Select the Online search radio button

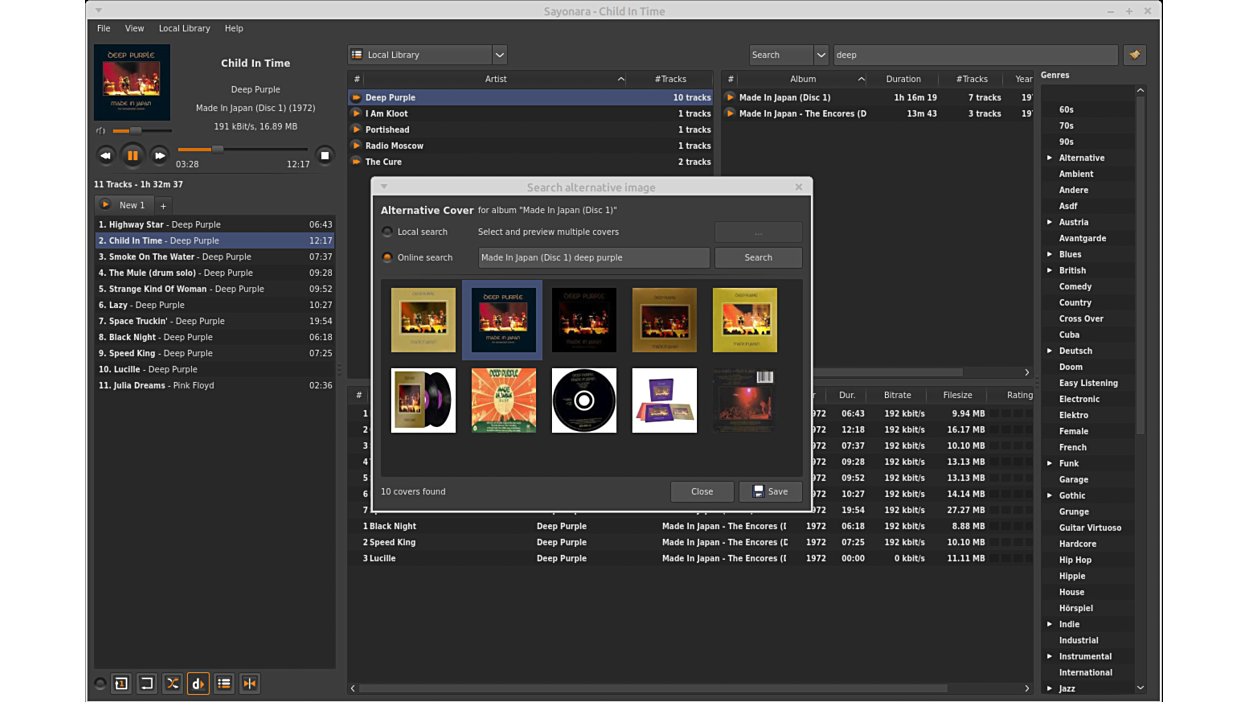(388, 258)
